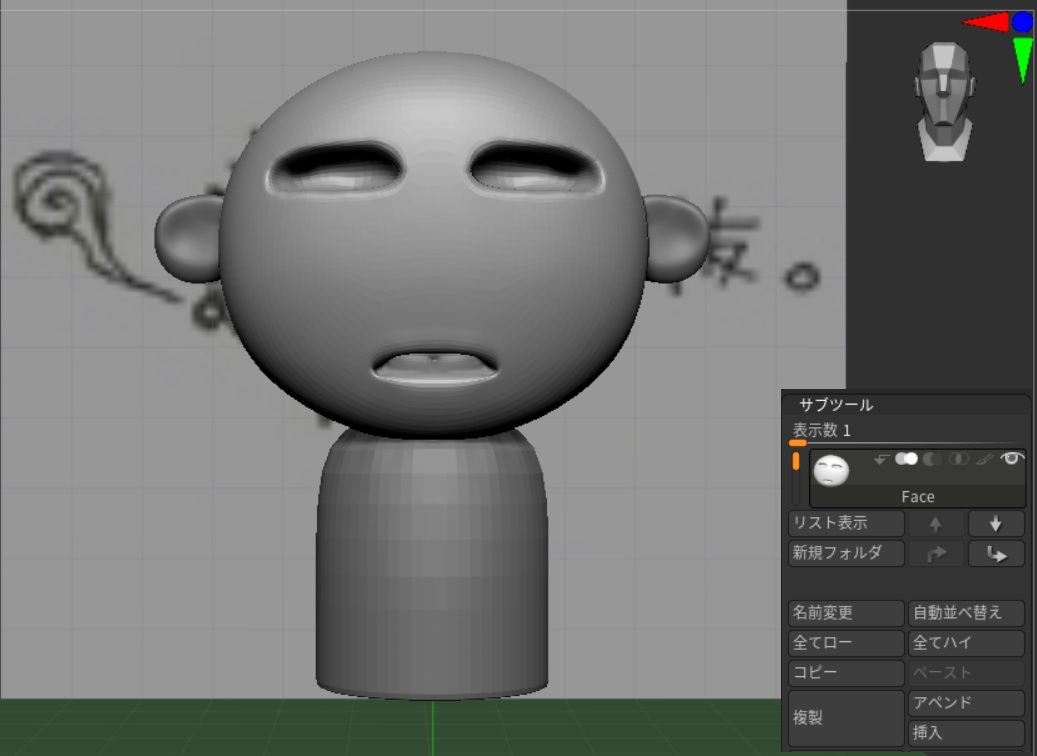The image size is (1037, 756).
Task: Move Face subtool down using the down arrow
Action: (x=994, y=522)
